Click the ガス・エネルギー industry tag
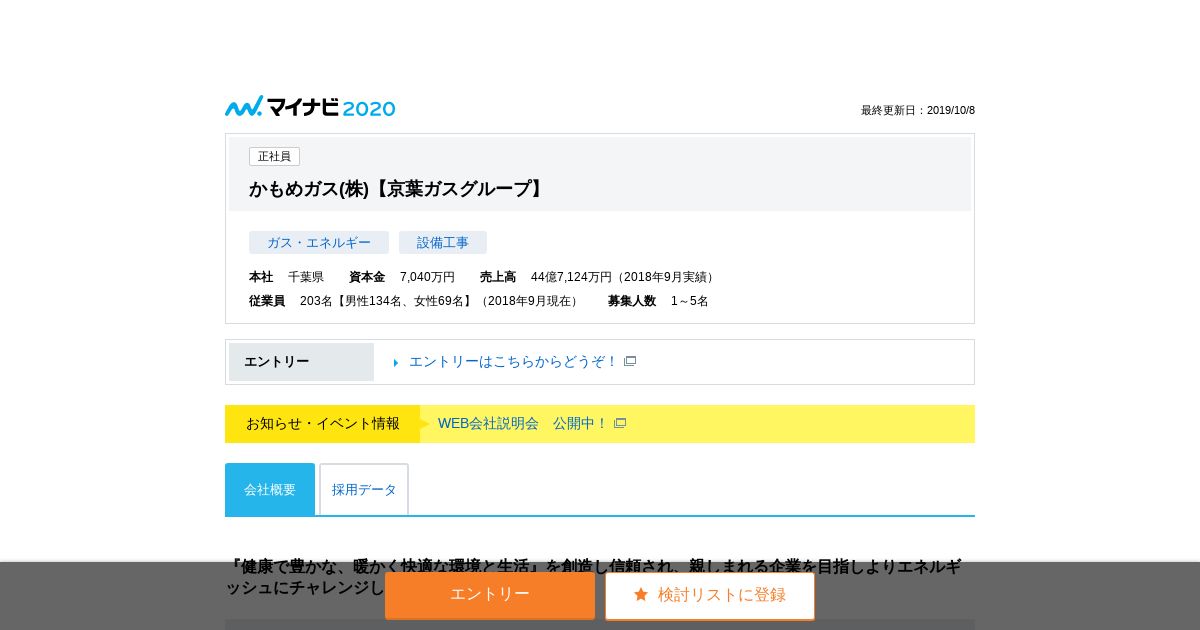Screen dimensions: 1200x630 319,243
